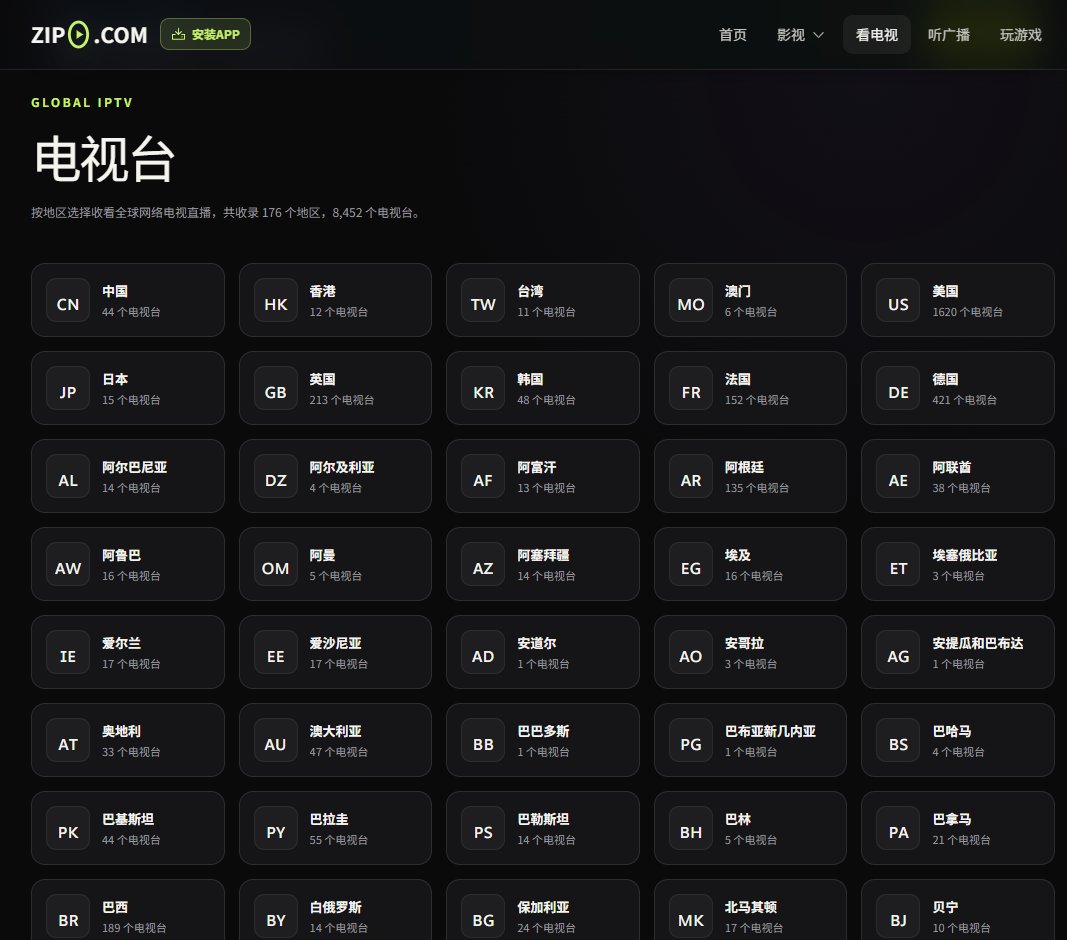1067x940 pixels.
Task: Click the FR badge for 法国
Action: tap(691, 388)
